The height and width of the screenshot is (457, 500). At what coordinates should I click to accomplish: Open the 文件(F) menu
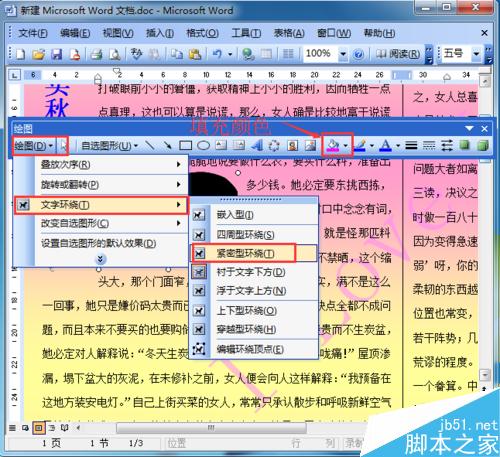pyautogui.click(x=33, y=33)
